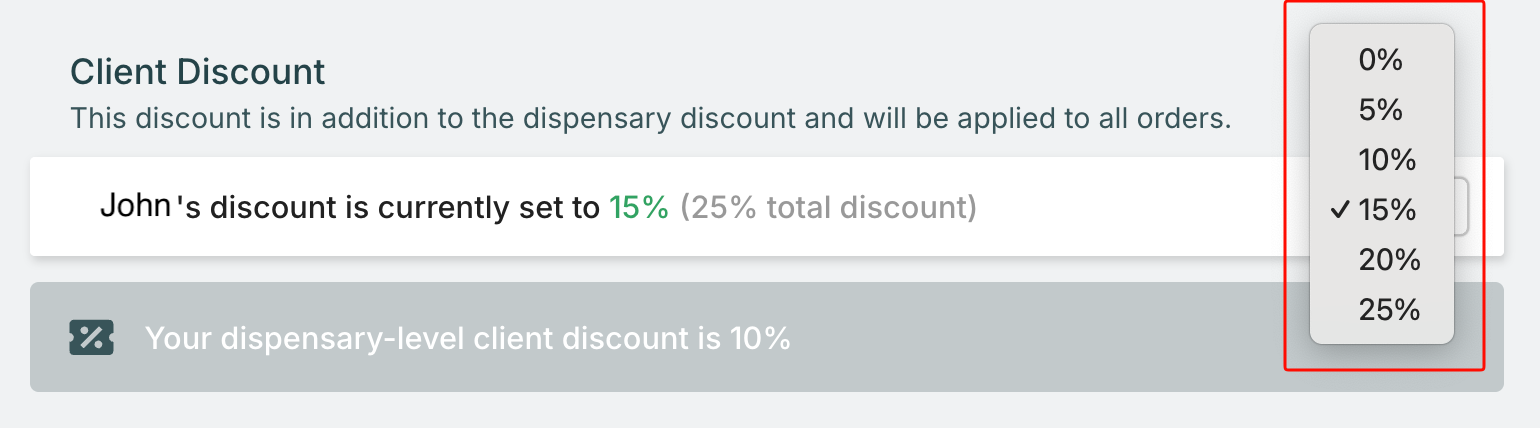
Task: Click the "10%" value in the gray banner
Action: tap(755, 338)
